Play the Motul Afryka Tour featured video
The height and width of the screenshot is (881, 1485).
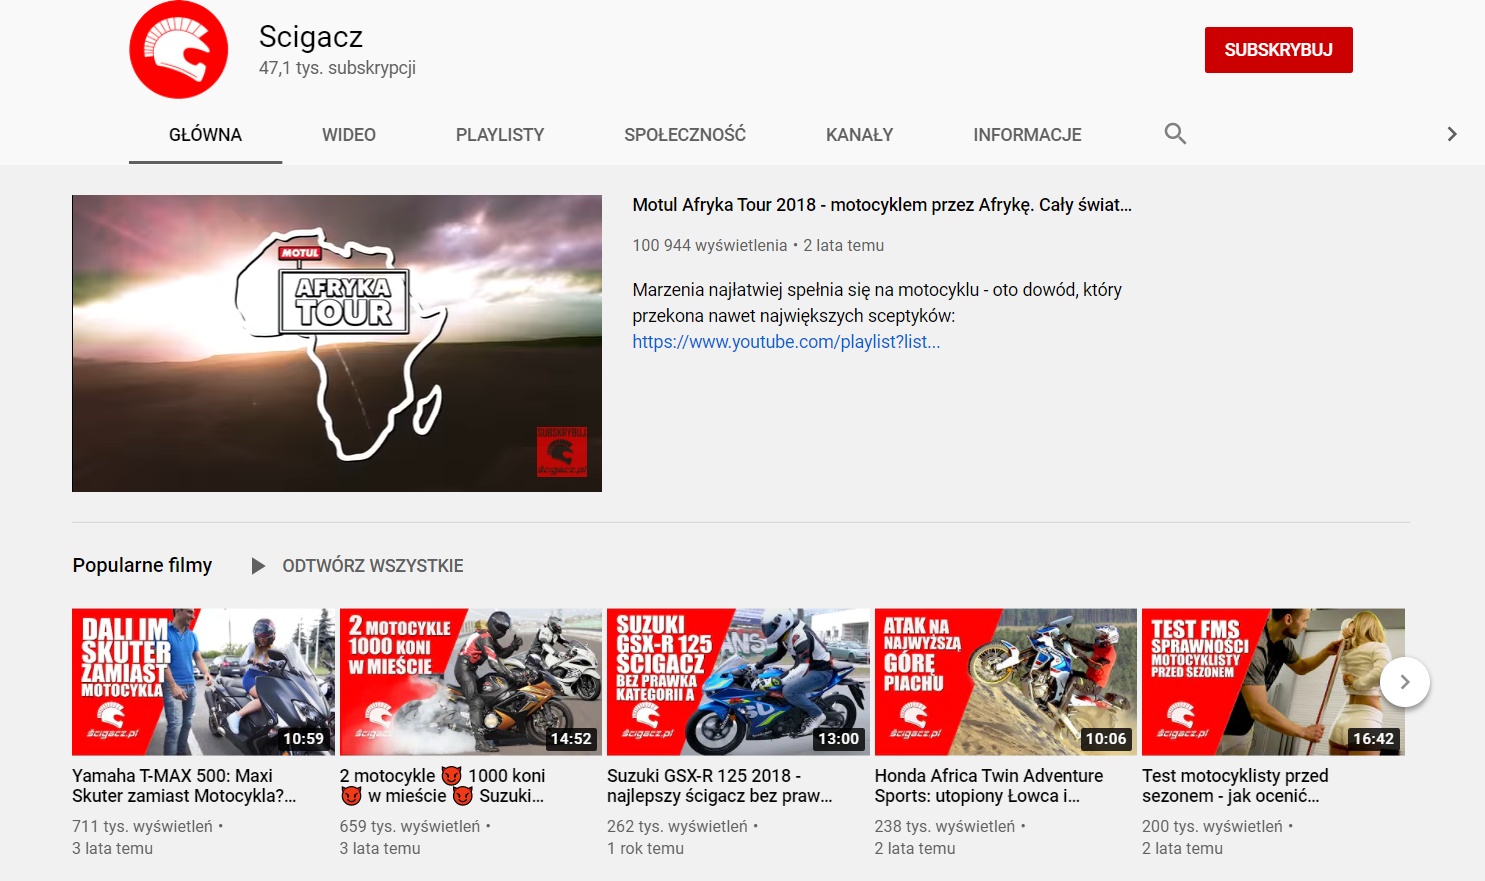point(337,343)
